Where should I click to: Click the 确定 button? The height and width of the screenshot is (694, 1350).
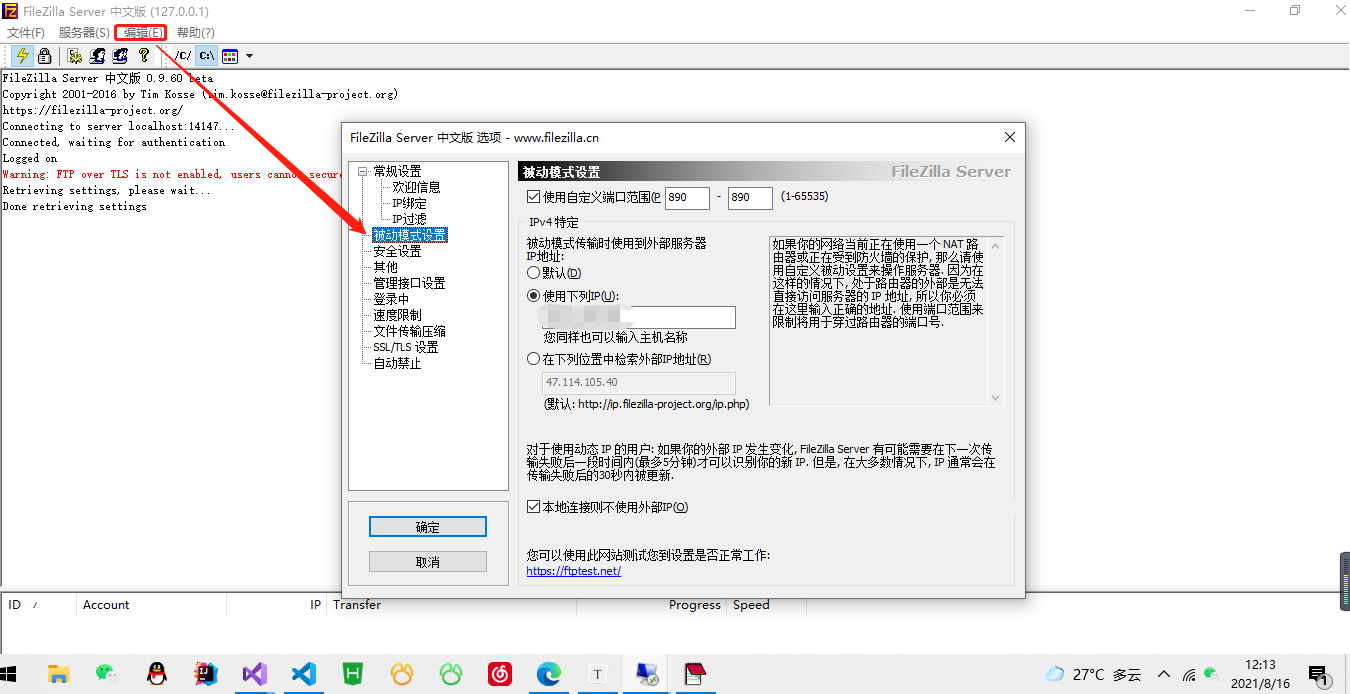coord(428,527)
